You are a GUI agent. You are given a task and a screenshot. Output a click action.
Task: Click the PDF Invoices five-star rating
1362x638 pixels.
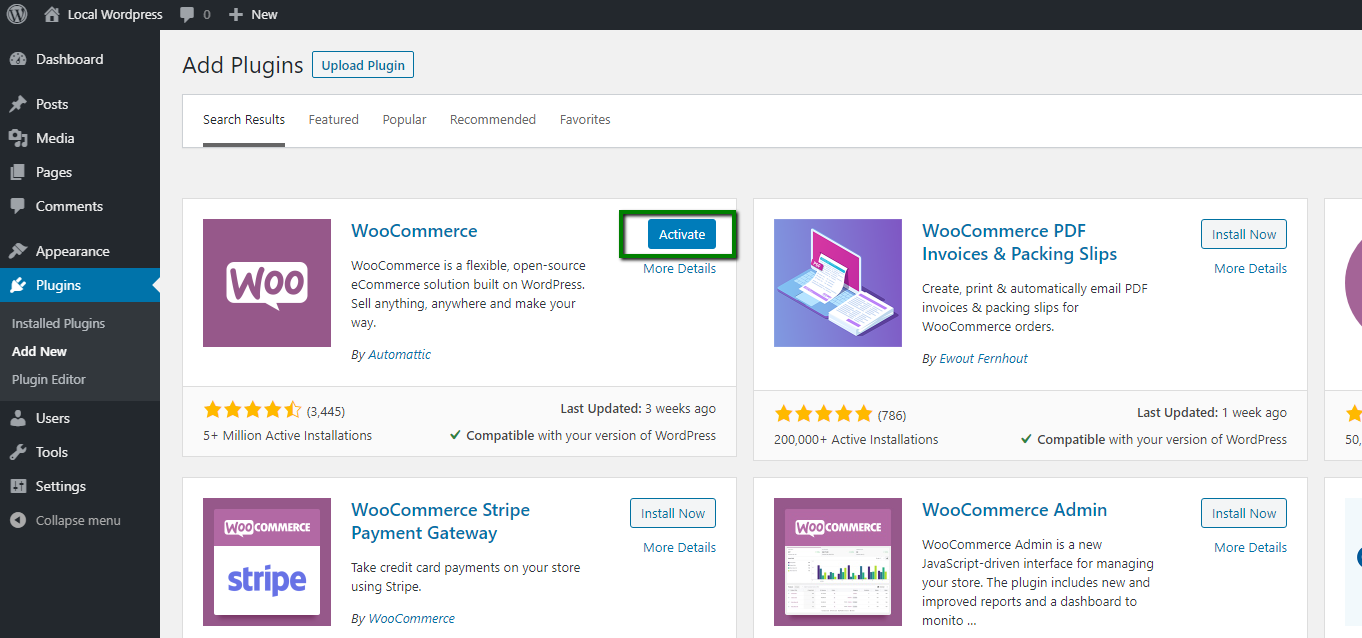(823, 414)
